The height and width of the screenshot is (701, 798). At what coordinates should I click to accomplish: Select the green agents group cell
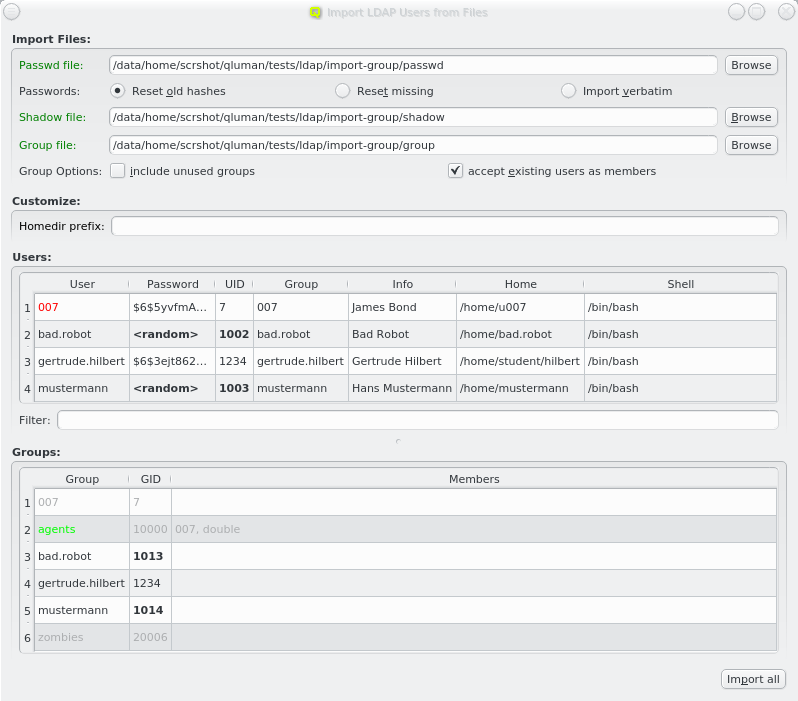point(82,529)
